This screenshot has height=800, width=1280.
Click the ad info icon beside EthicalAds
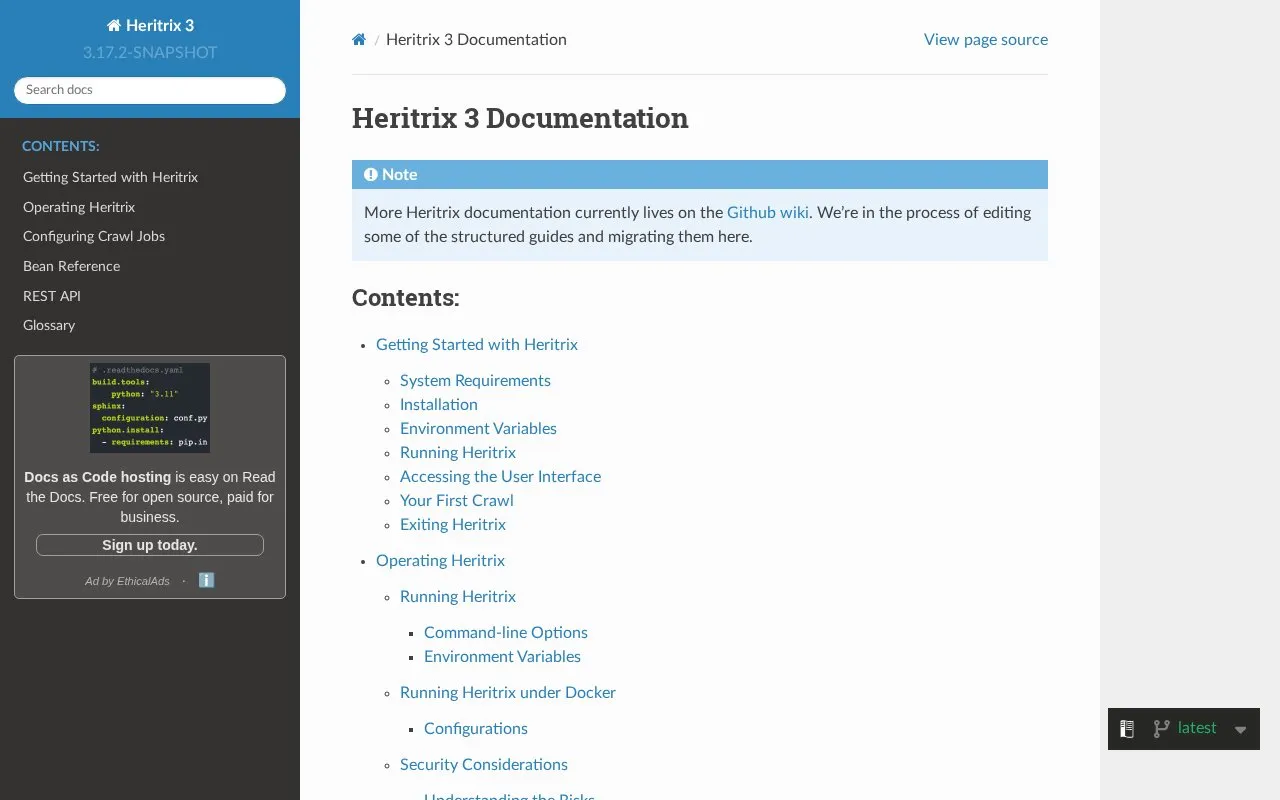207,580
